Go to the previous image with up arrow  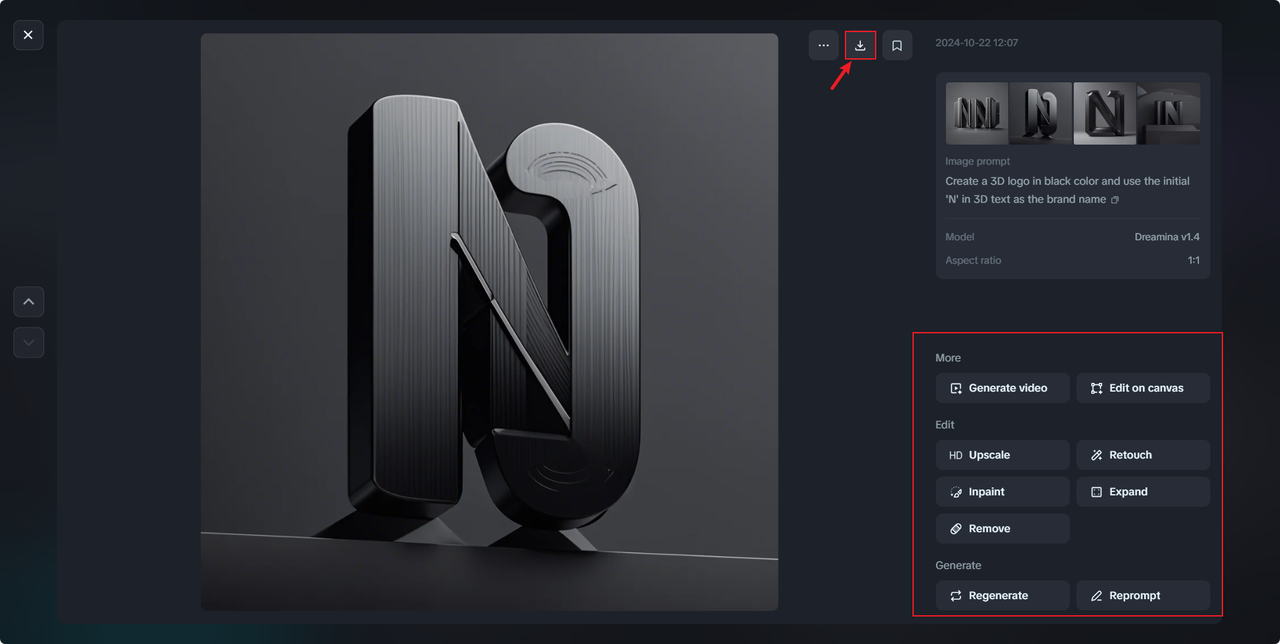pyautogui.click(x=28, y=301)
